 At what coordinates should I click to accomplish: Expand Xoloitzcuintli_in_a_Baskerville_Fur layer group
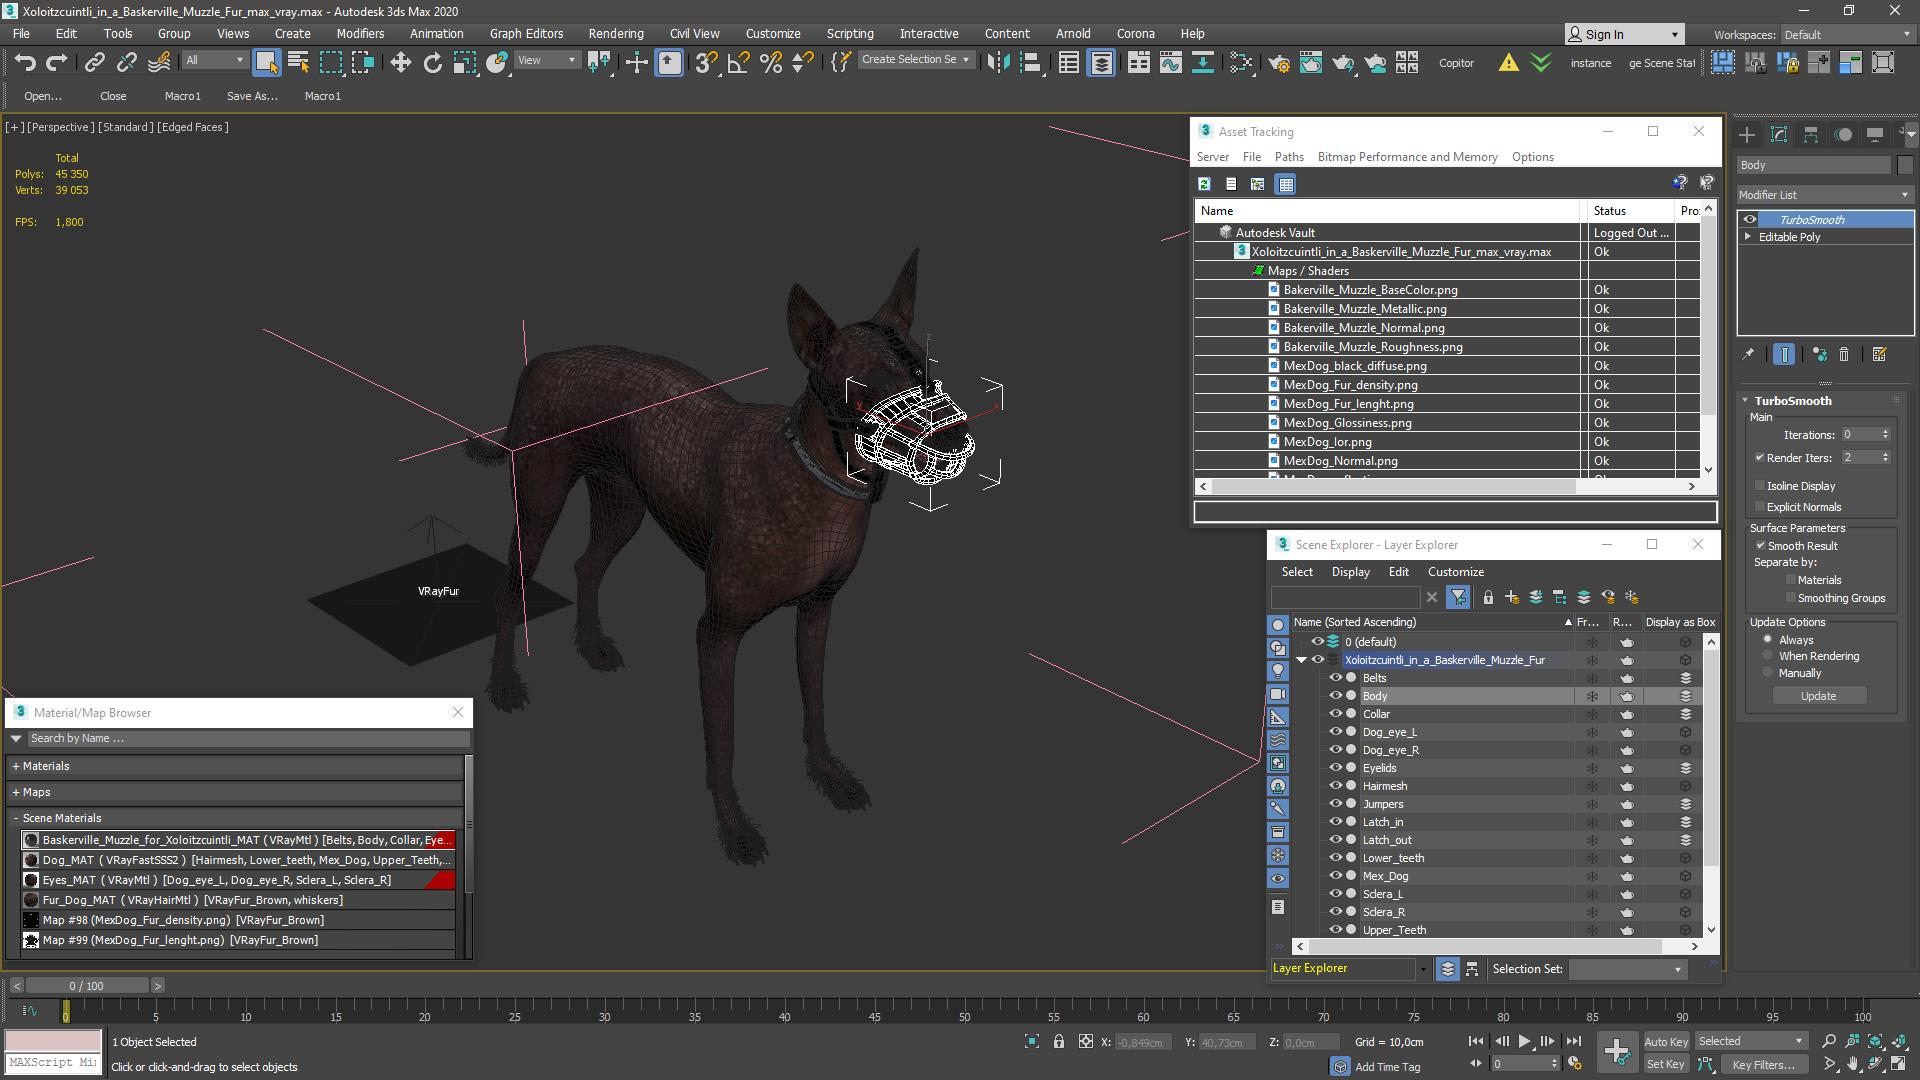(x=1302, y=659)
